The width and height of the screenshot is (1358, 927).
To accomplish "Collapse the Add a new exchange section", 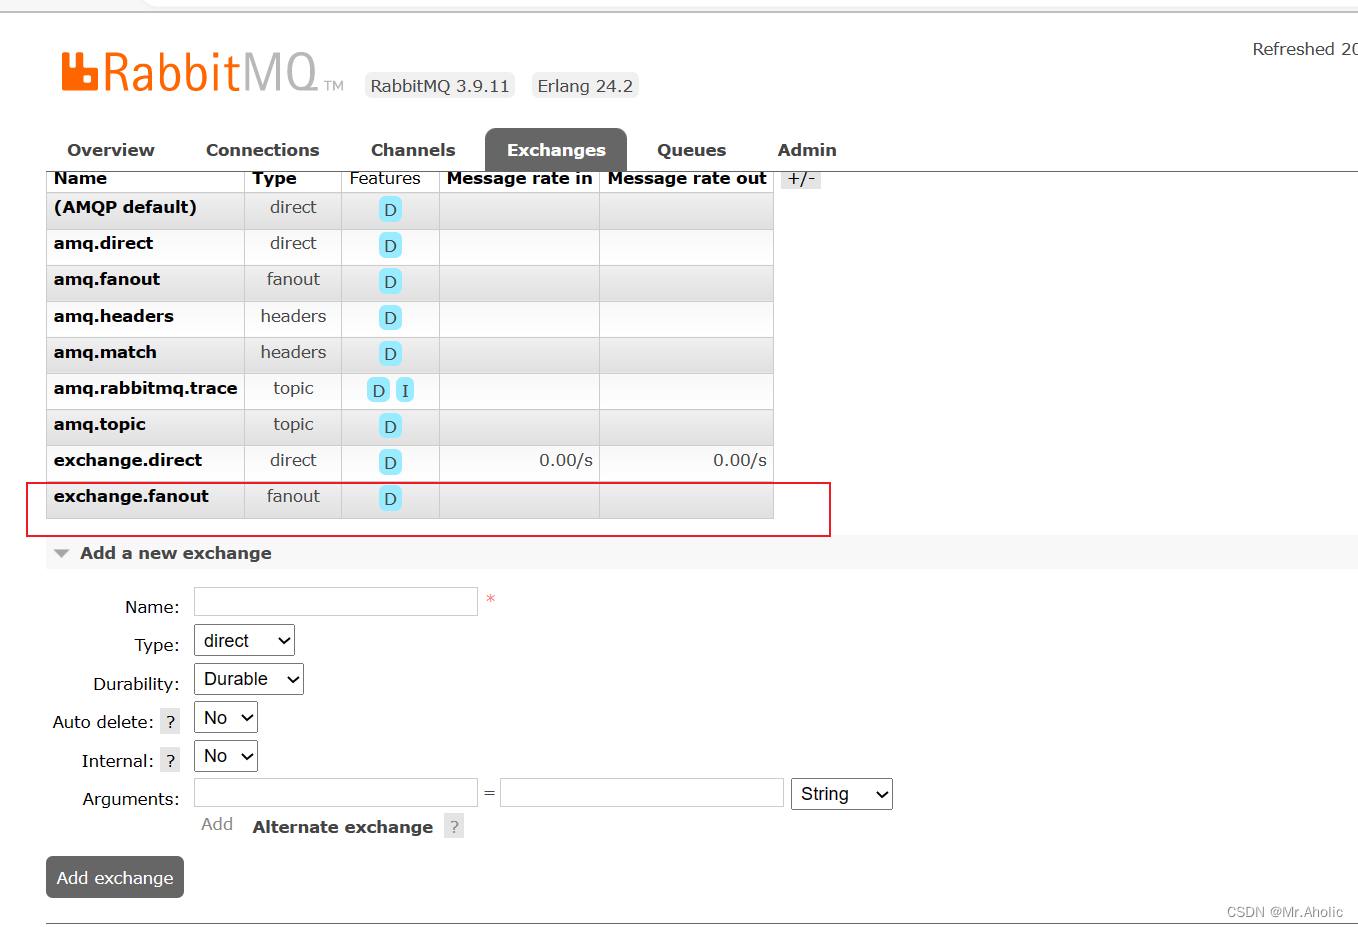I will click(x=61, y=552).
